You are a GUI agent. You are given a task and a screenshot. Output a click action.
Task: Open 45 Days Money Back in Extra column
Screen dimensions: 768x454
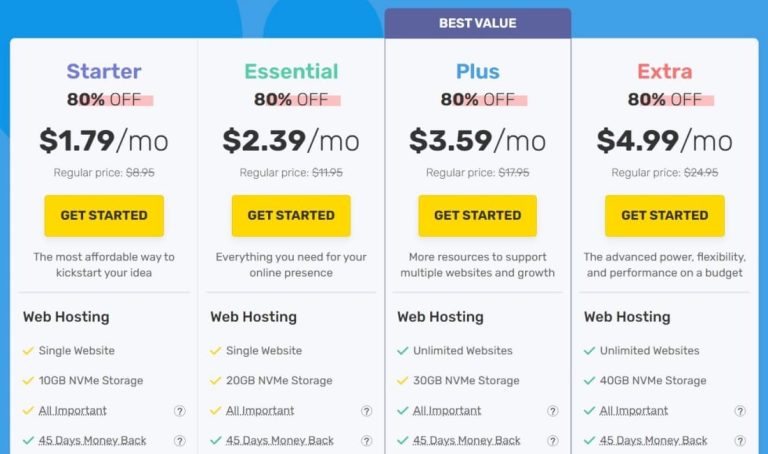653,441
